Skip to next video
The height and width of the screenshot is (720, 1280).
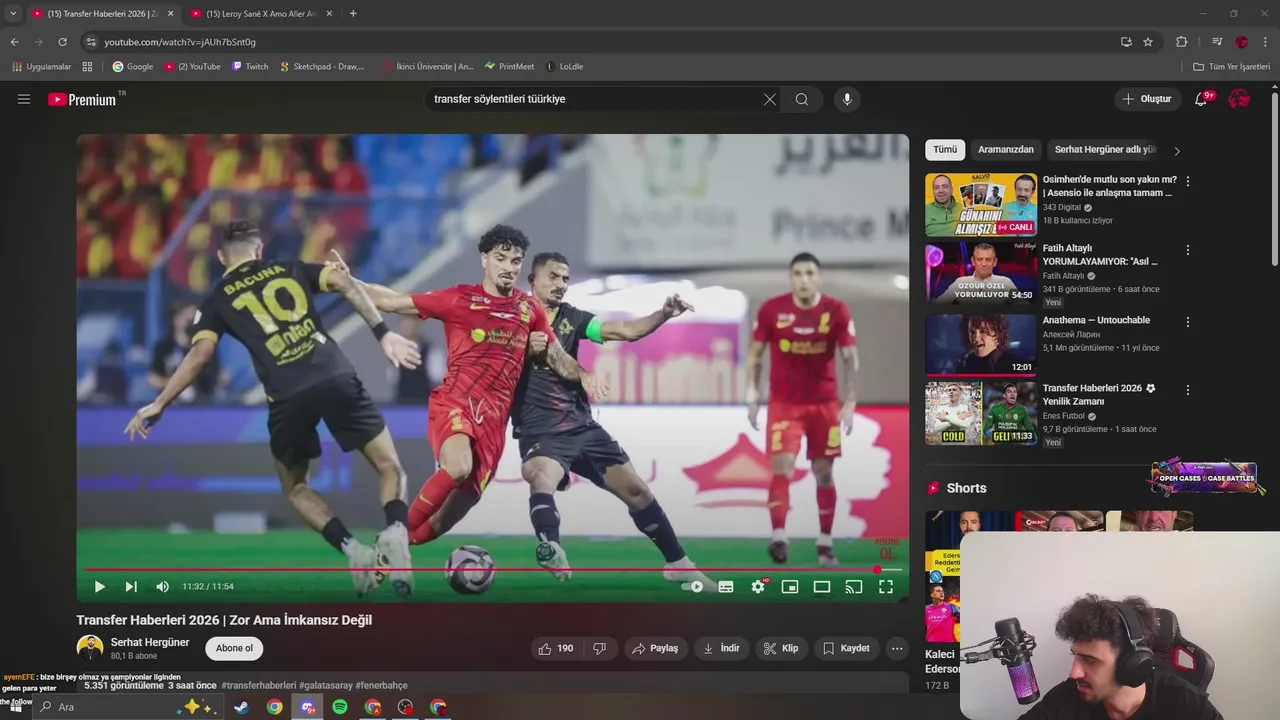131,587
